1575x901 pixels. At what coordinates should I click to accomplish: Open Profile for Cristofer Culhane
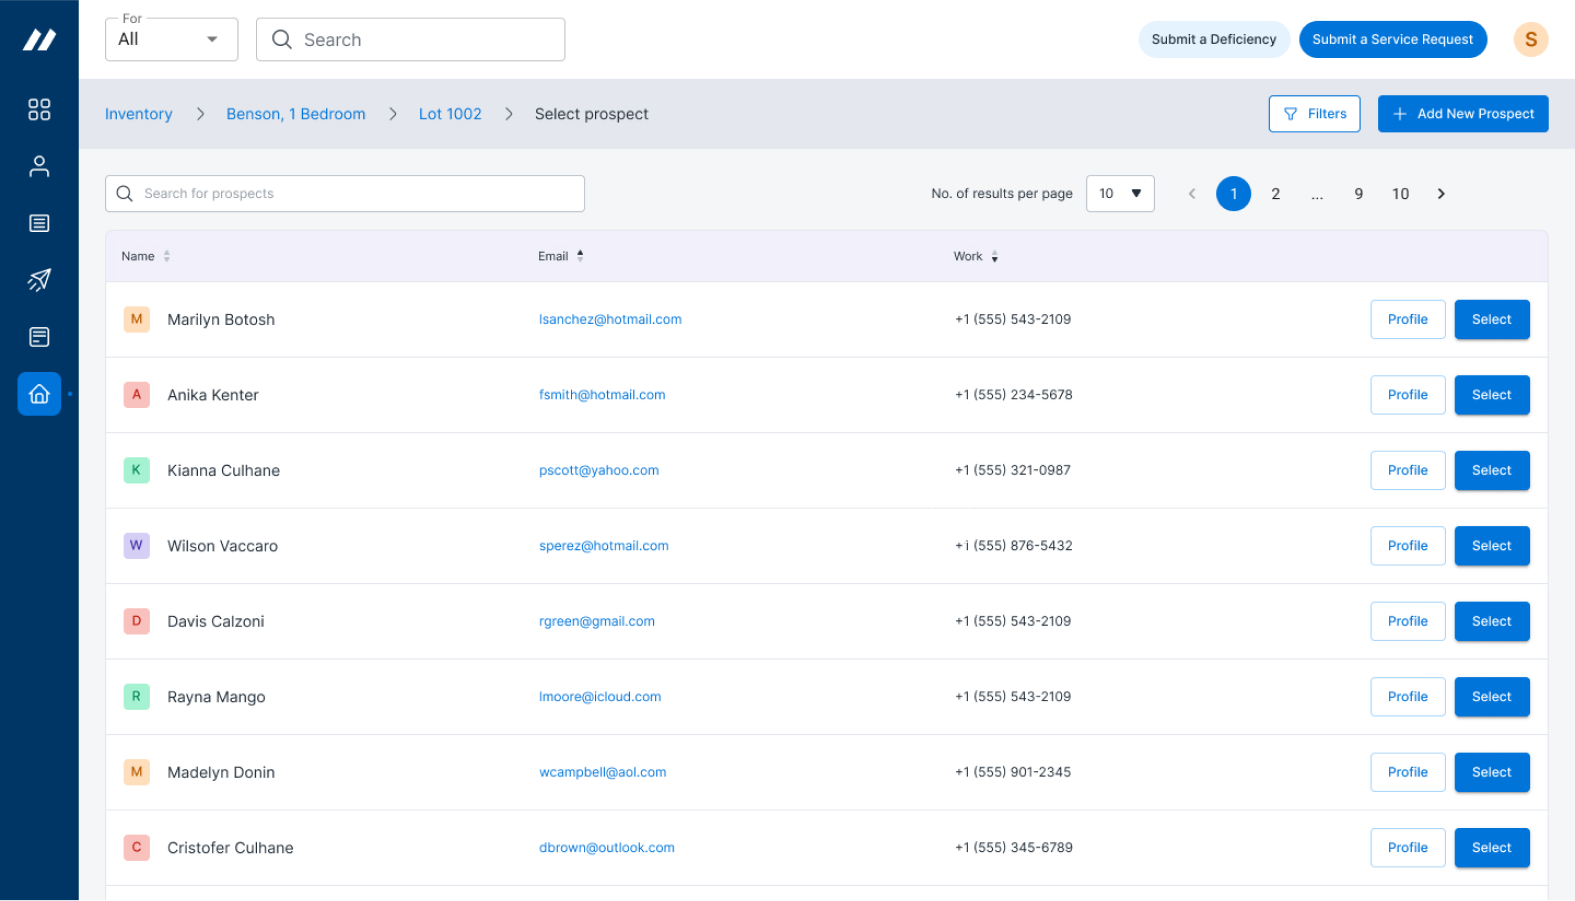click(1407, 848)
